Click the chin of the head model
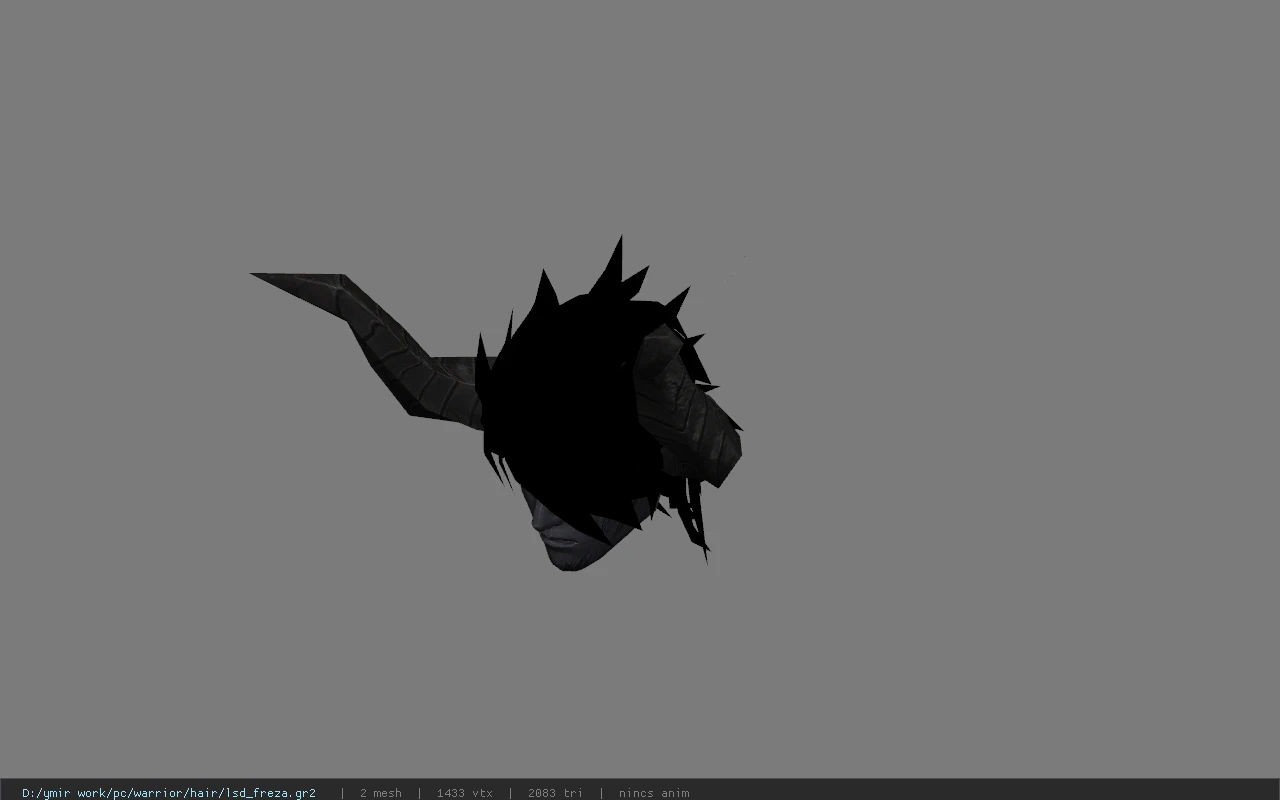The width and height of the screenshot is (1280, 800). coord(568,563)
